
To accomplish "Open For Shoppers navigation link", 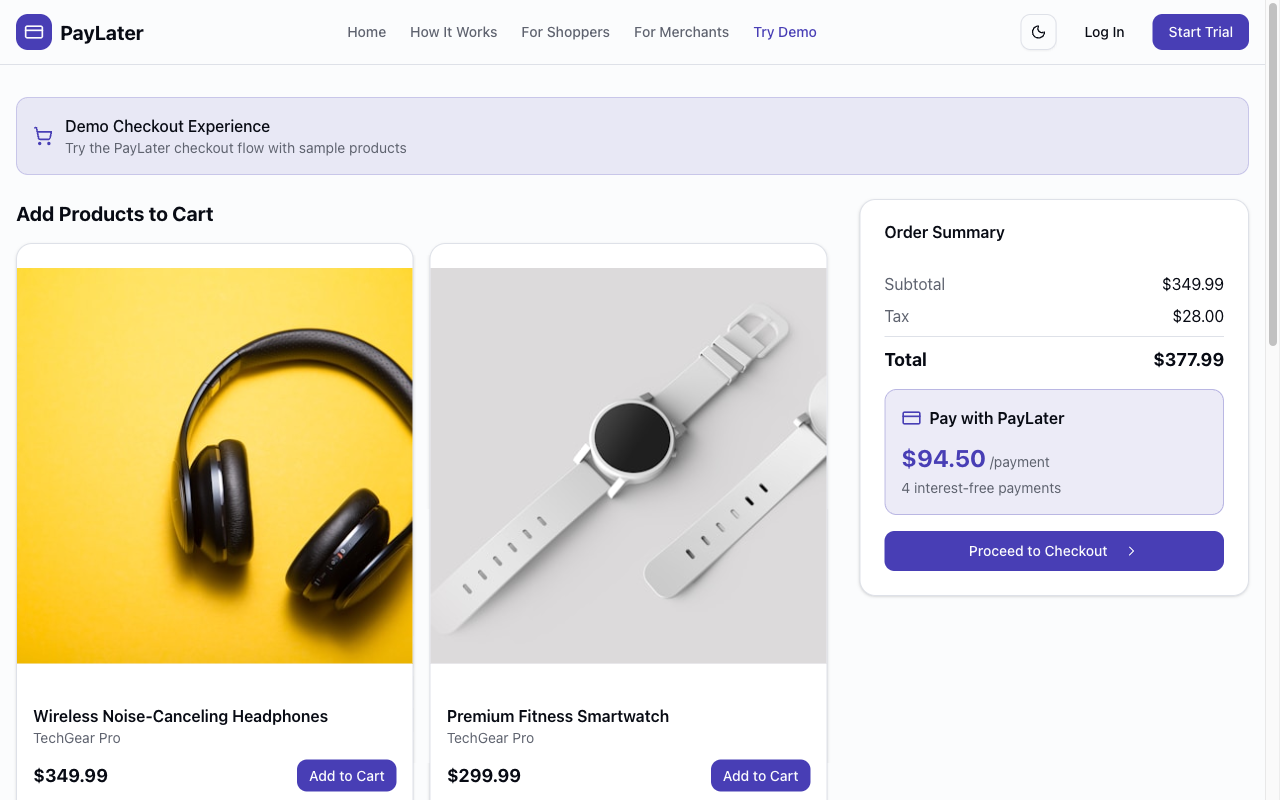I will point(565,32).
